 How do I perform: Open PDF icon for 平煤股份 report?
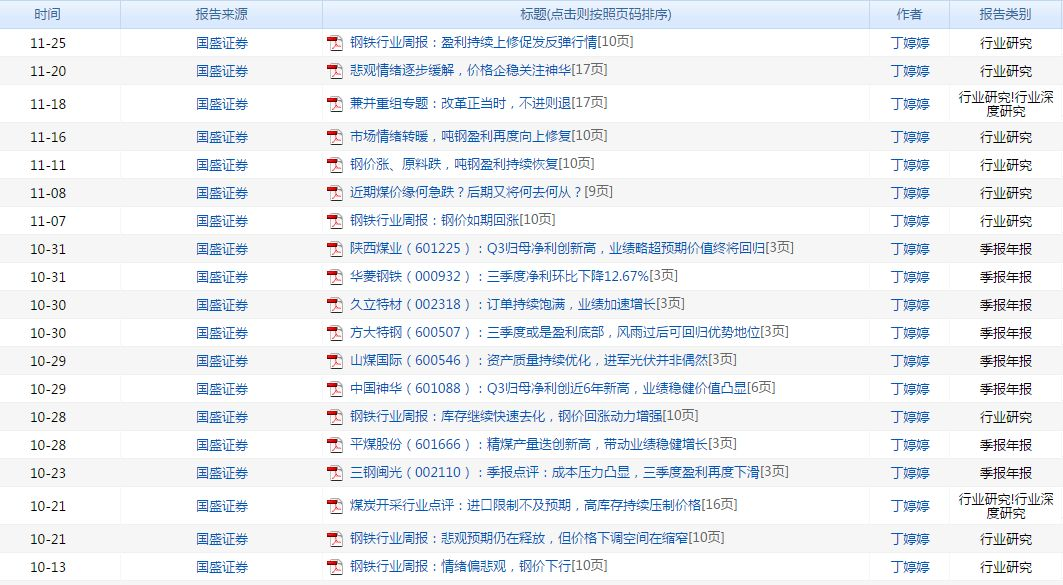pyautogui.click(x=335, y=445)
